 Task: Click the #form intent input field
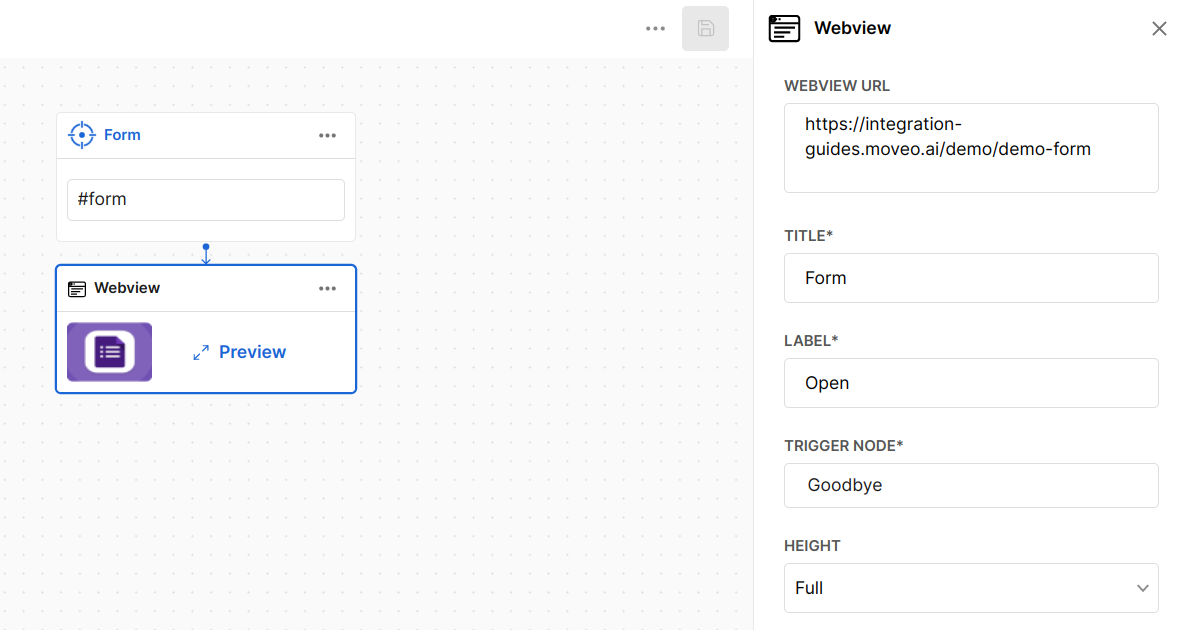point(206,200)
